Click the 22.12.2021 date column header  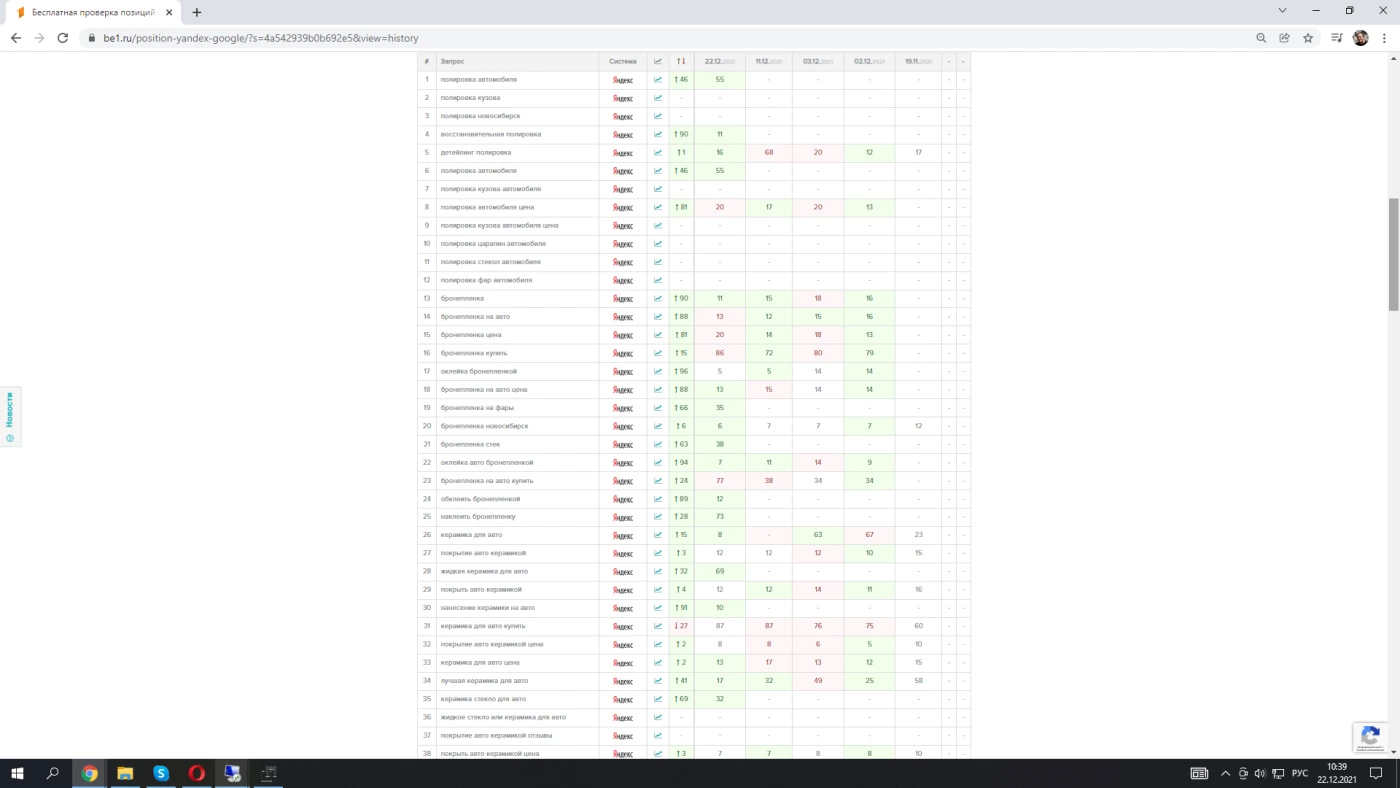[720, 62]
